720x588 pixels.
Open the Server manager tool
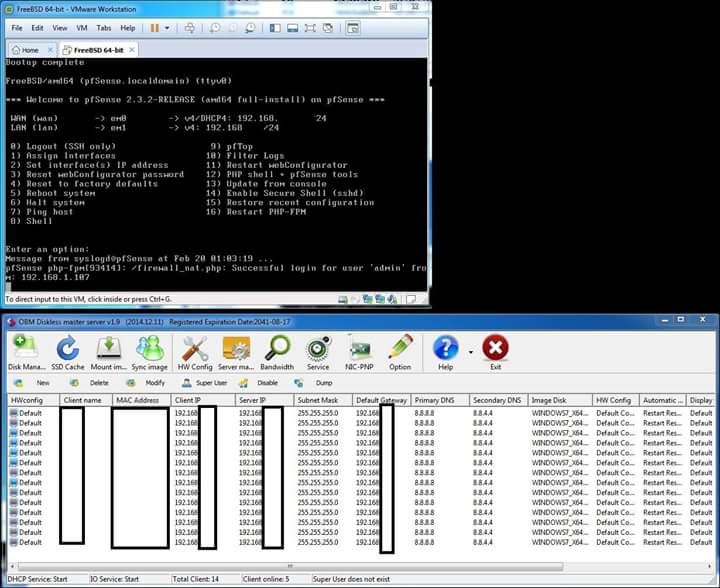click(x=236, y=353)
